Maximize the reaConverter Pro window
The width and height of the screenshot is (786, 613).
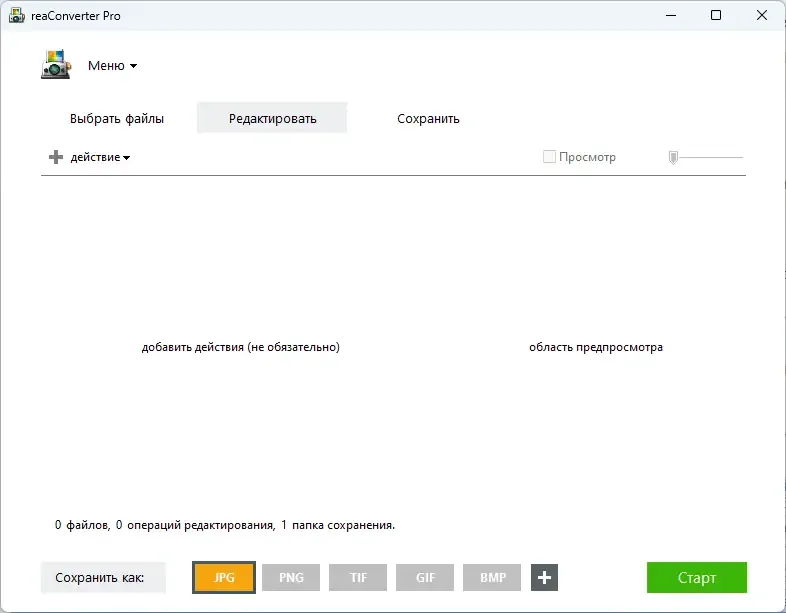click(716, 16)
